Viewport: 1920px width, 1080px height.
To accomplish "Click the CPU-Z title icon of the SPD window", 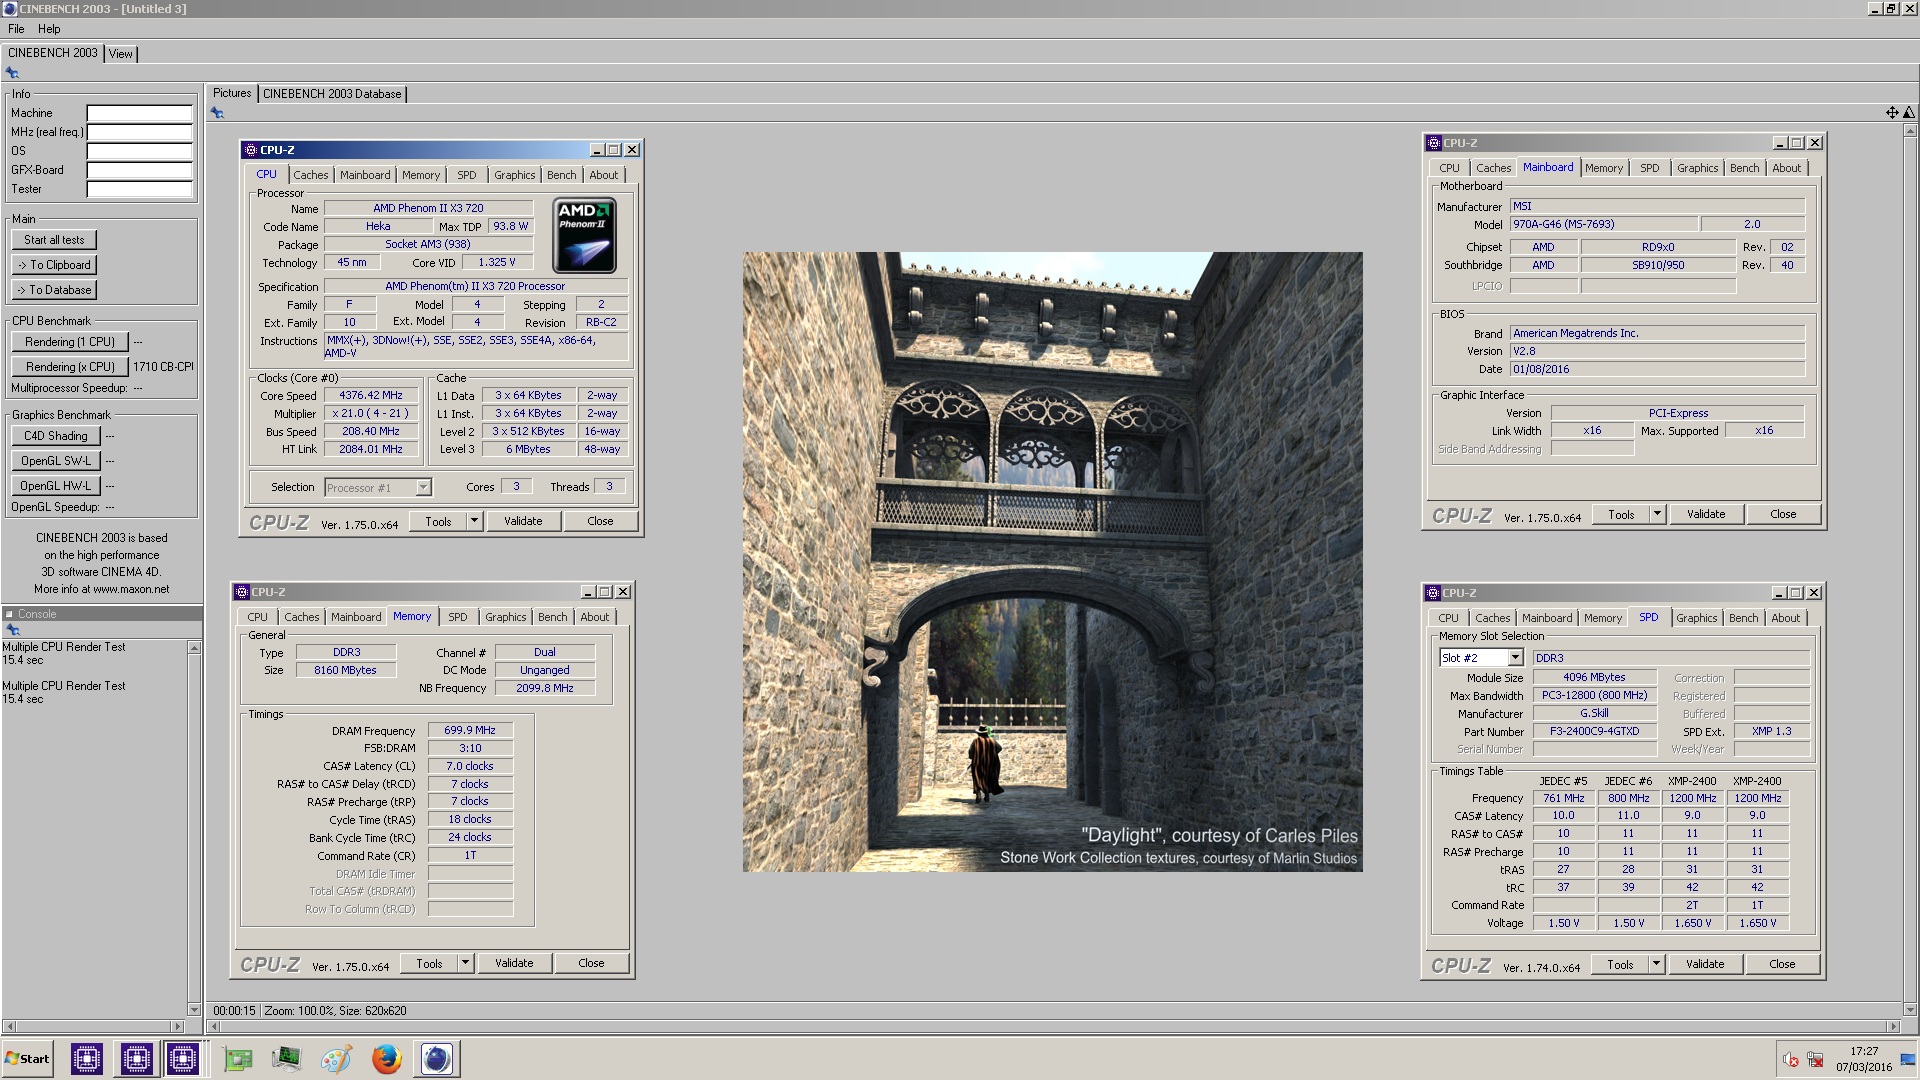I will (x=1433, y=593).
